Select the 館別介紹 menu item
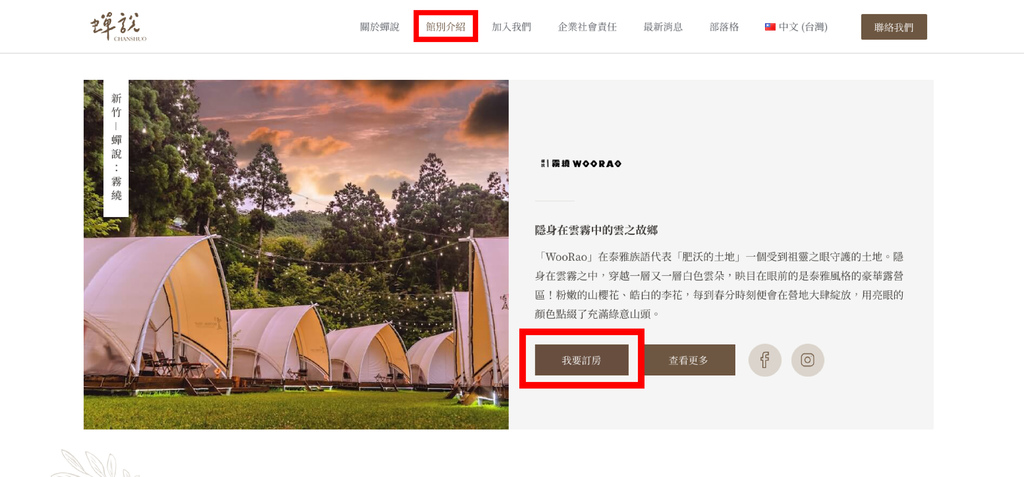Image resolution: width=1024 pixels, height=477 pixels. click(x=446, y=27)
